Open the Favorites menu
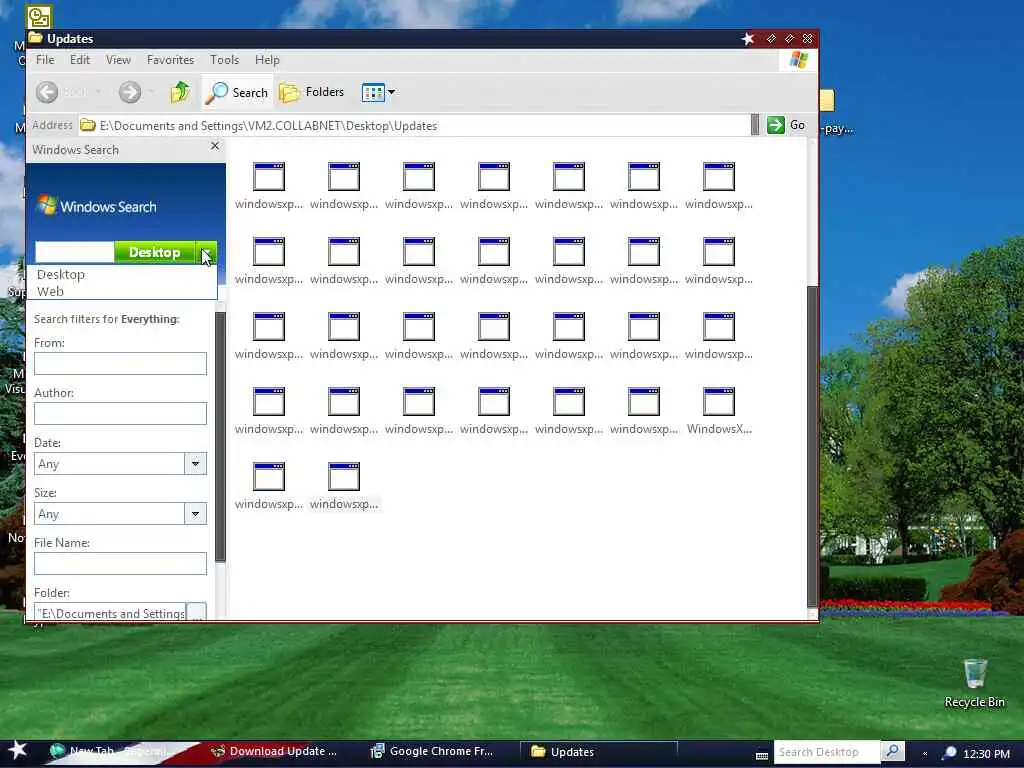The image size is (1024, 768). 170,59
